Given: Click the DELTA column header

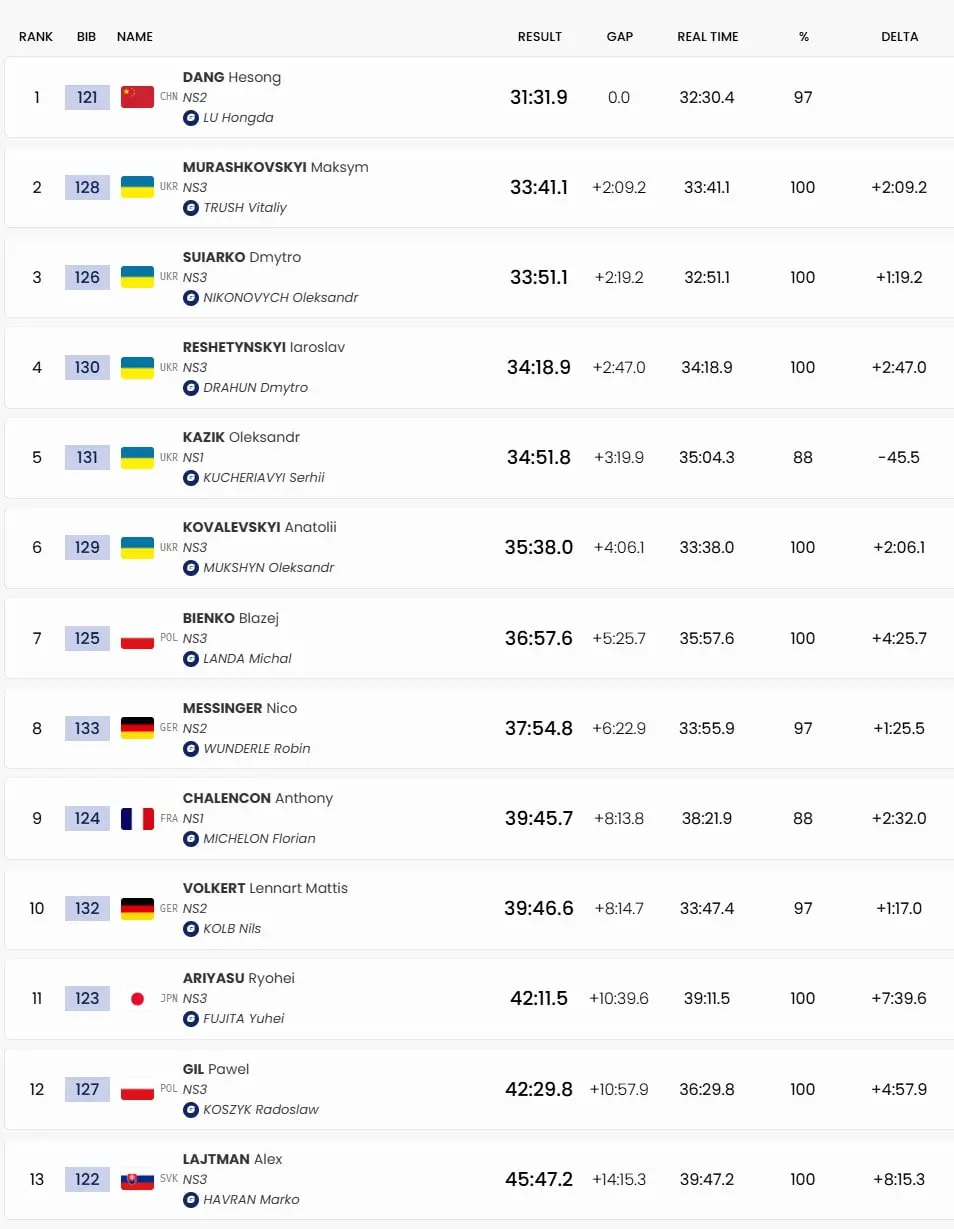Looking at the screenshot, I should coord(900,36).
